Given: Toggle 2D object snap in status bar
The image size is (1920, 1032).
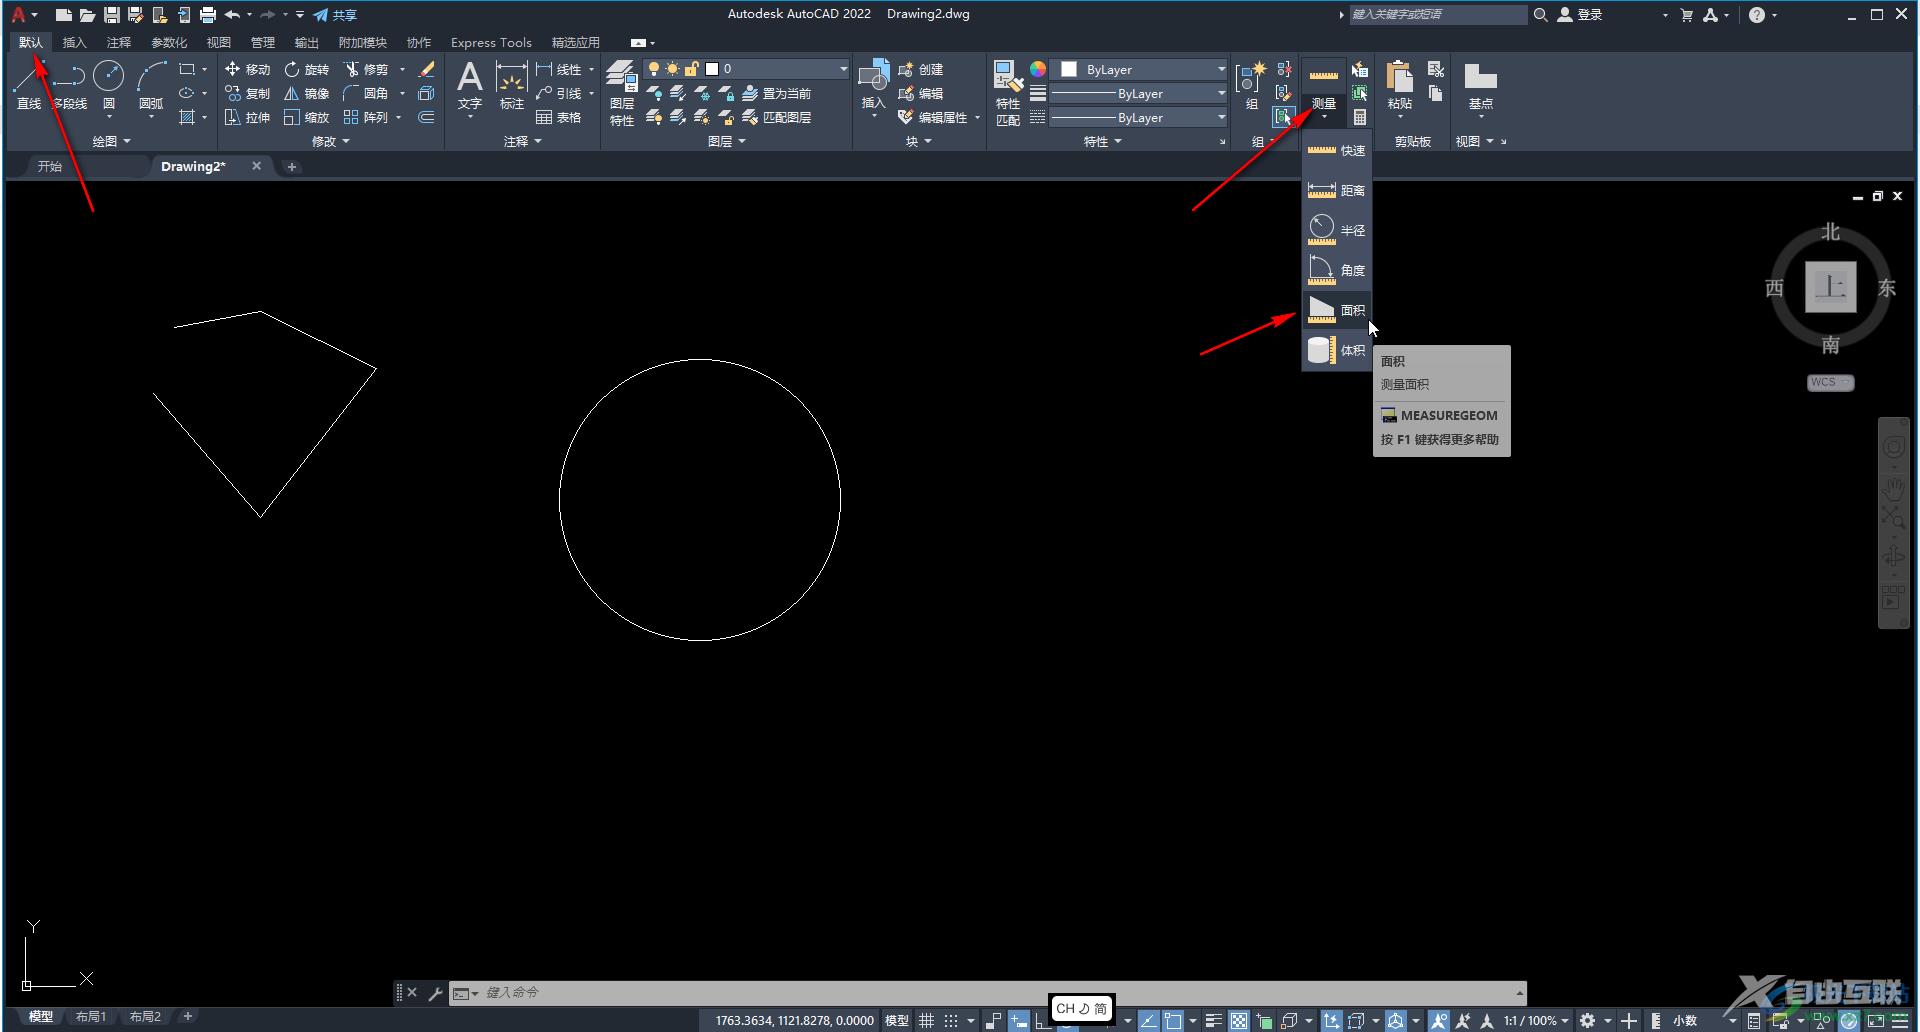Looking at the screenshot, I should [1172, 1021].
